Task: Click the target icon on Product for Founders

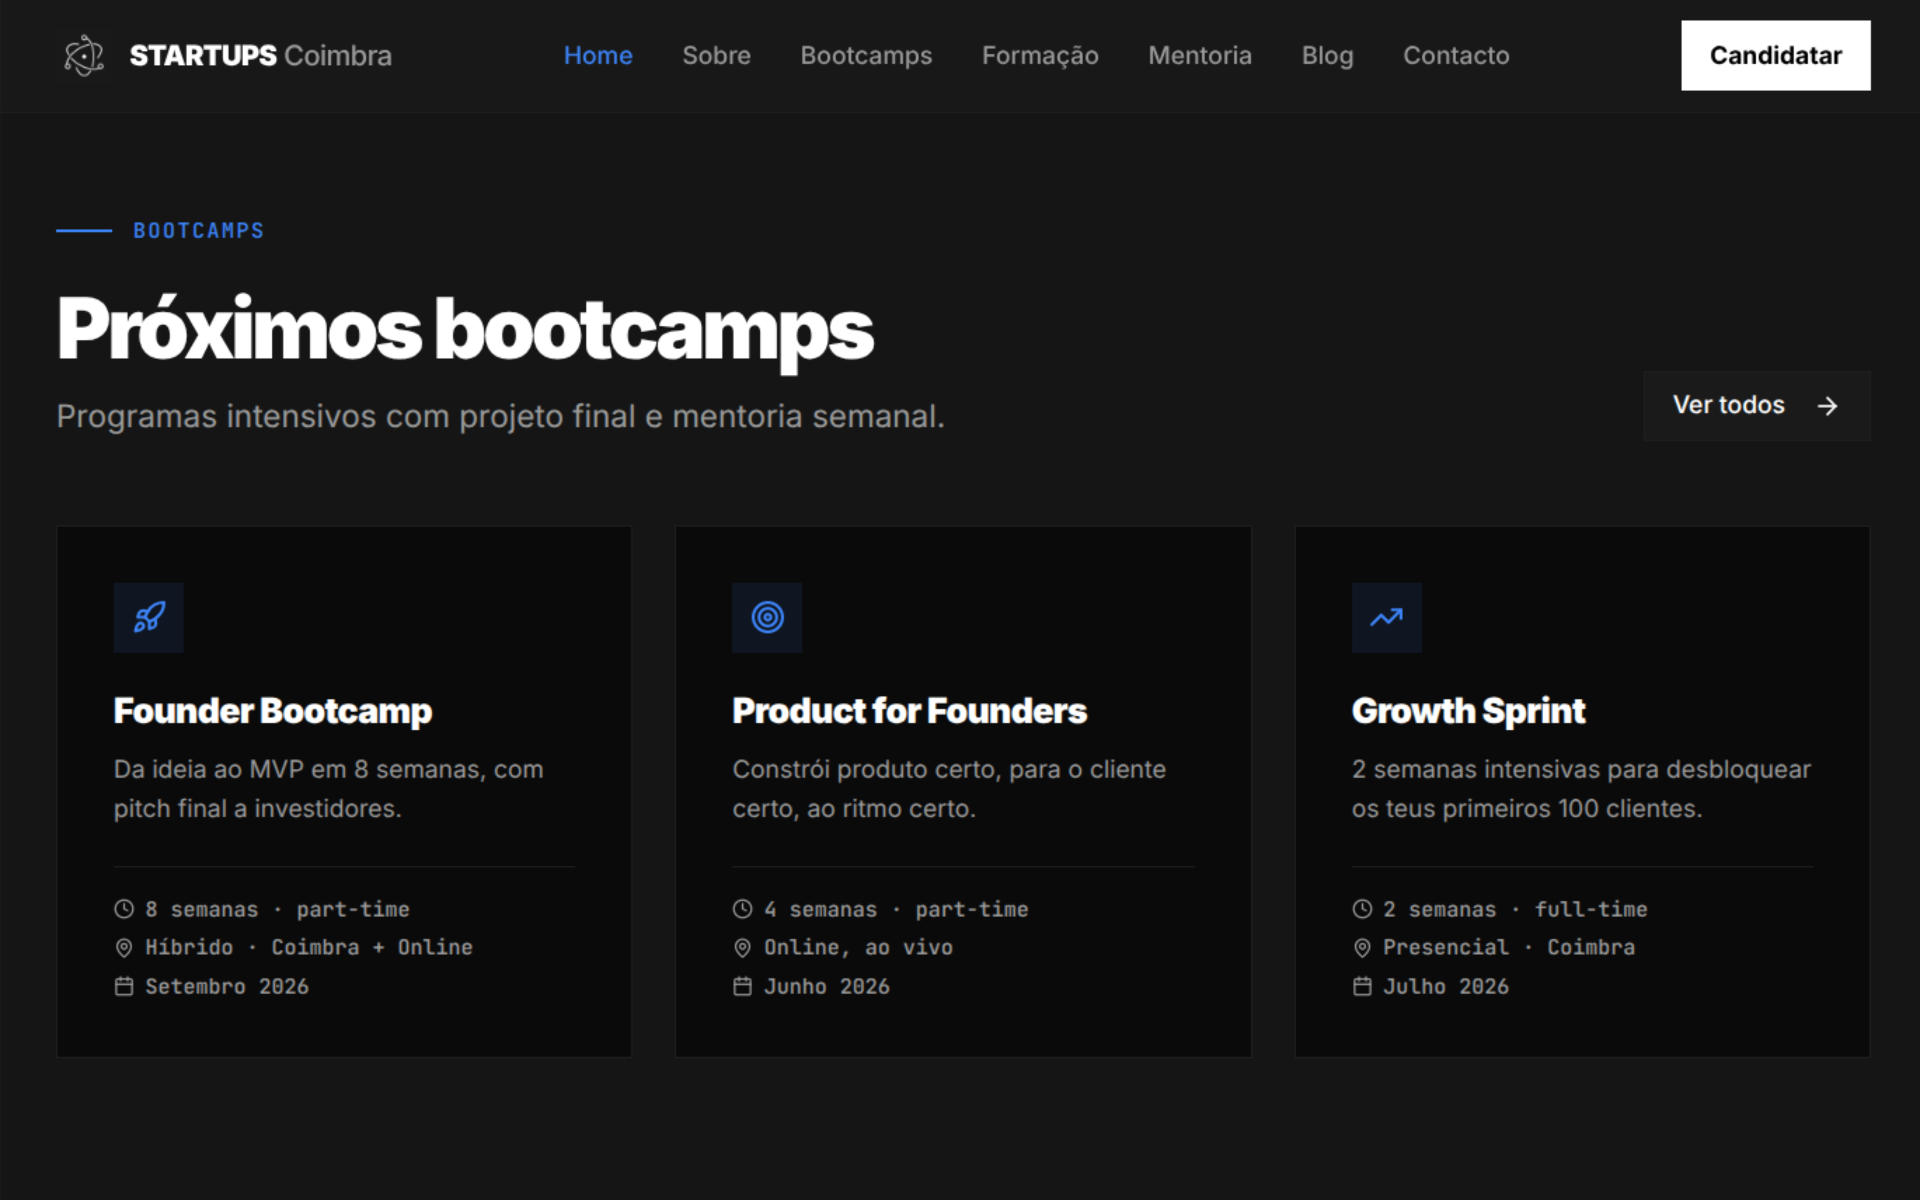Action: point(767,617)
